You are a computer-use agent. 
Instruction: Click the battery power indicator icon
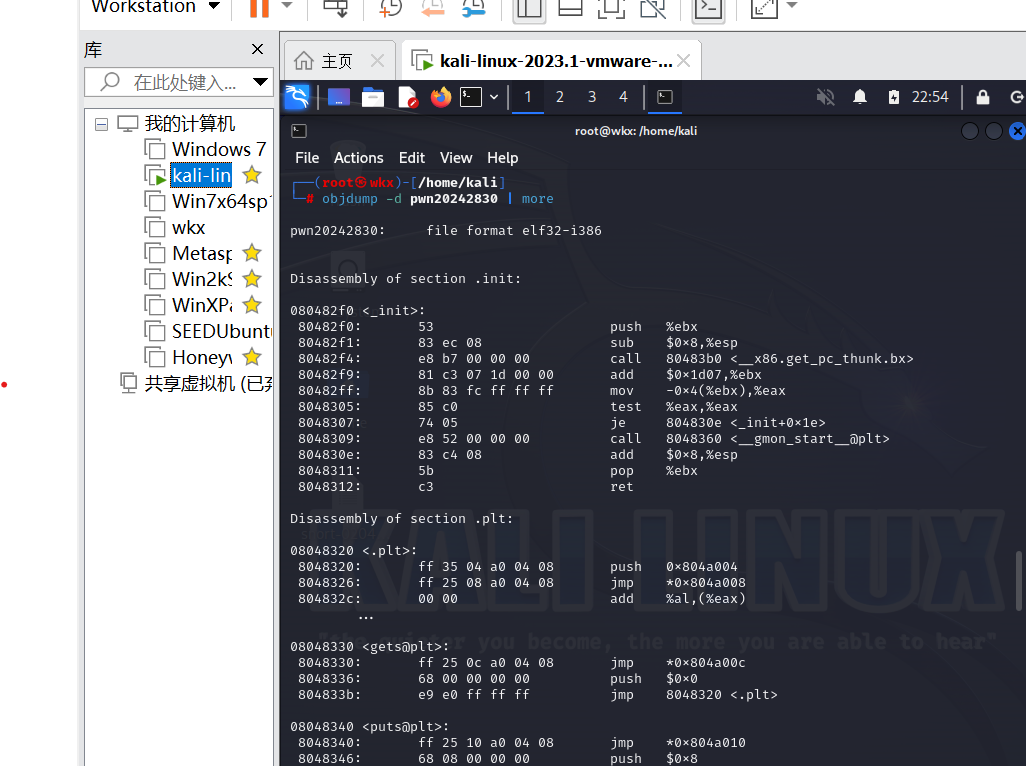[x=894, y=97]
